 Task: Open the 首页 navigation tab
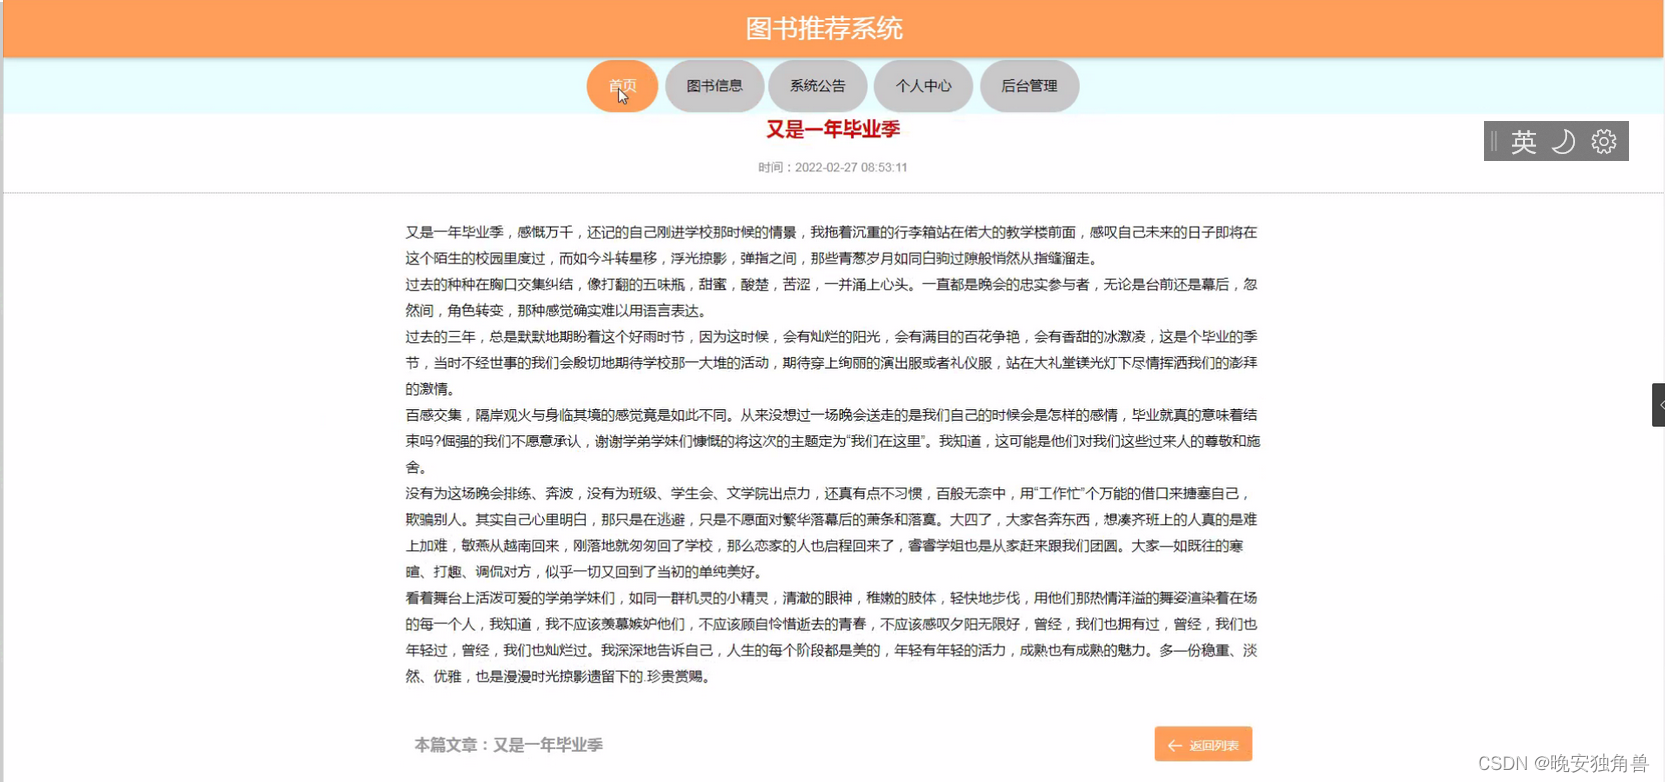622,86
